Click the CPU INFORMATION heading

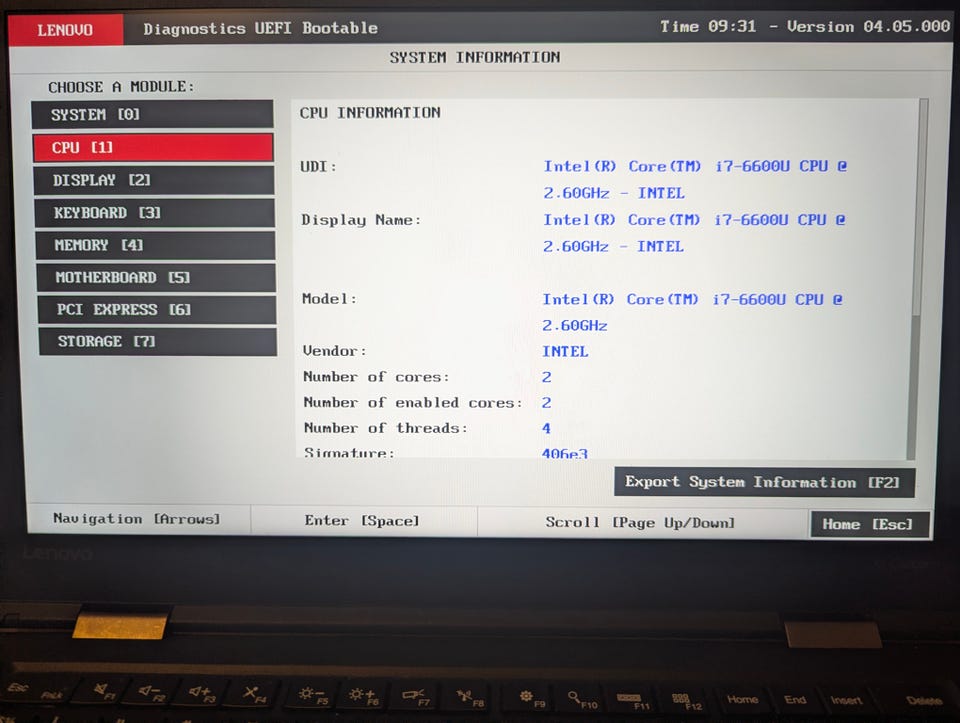(370, 113)
